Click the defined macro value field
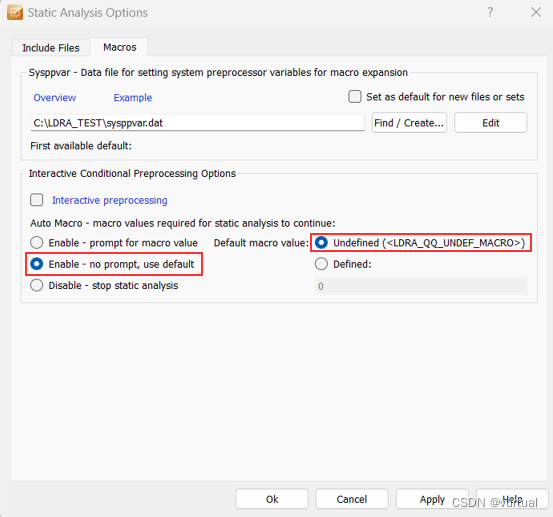 (421, 286)
